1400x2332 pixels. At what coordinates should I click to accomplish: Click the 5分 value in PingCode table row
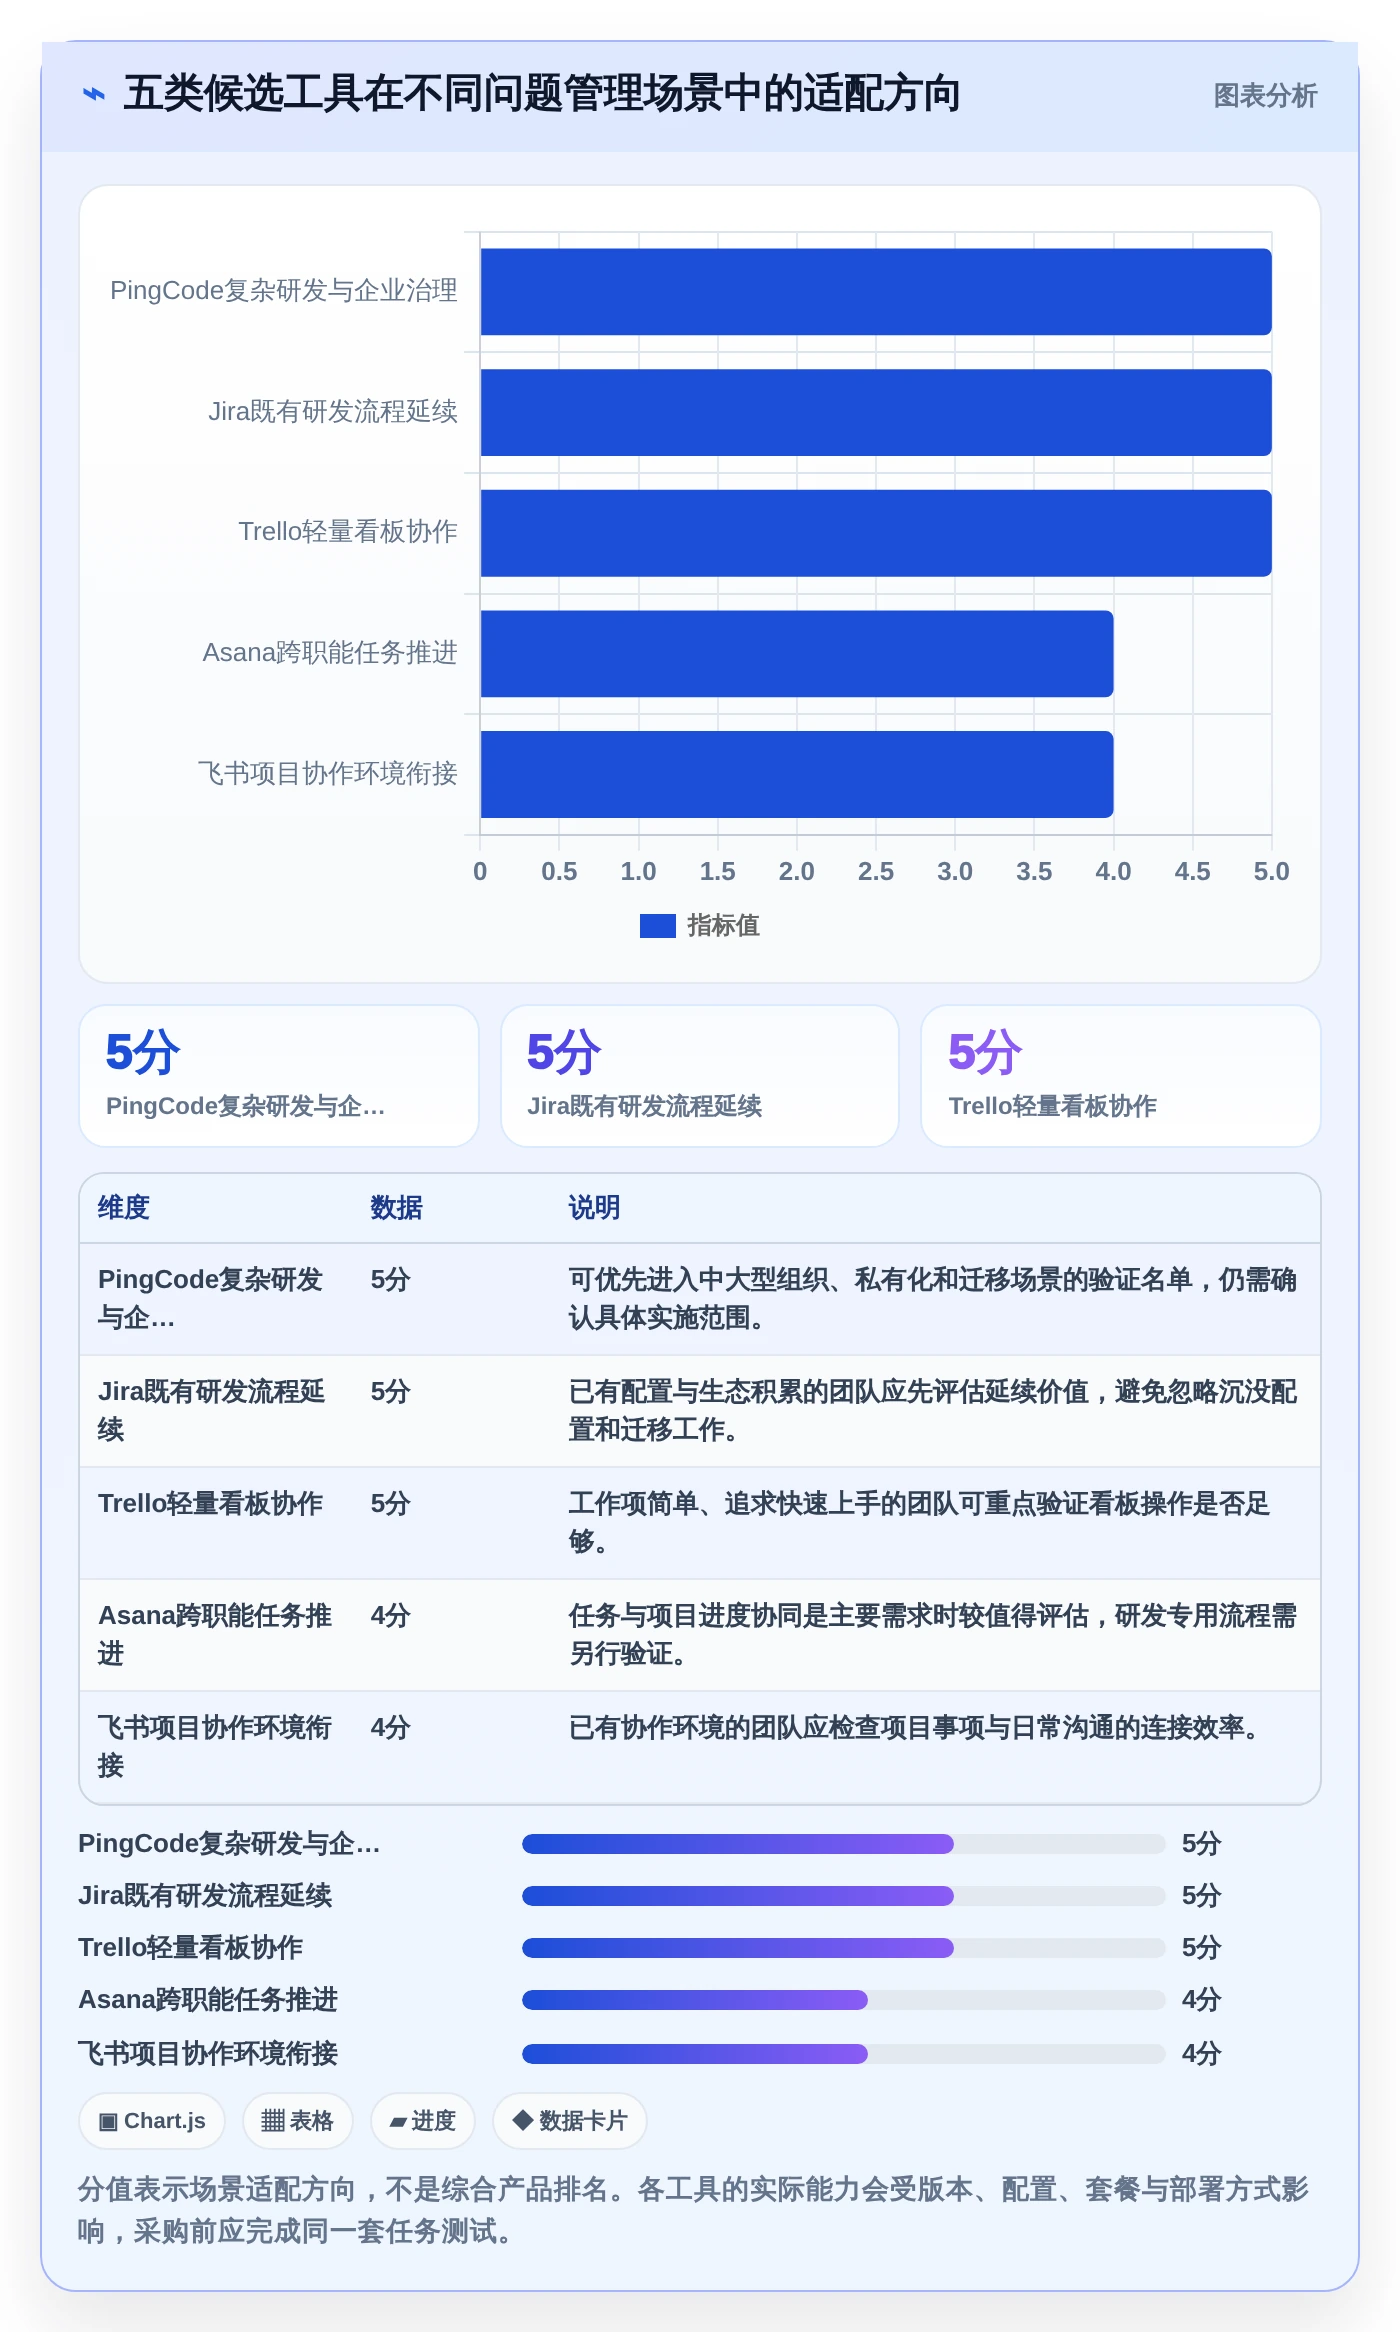point(390,1280)
